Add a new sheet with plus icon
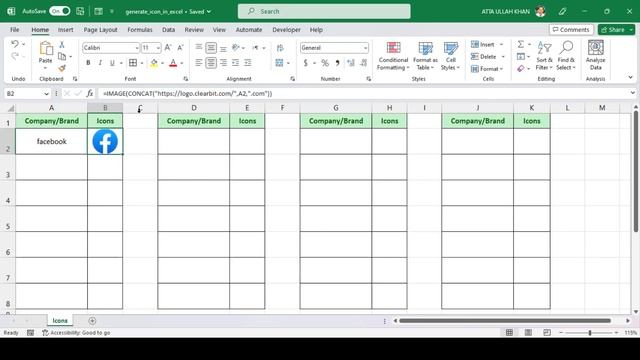 92,321
